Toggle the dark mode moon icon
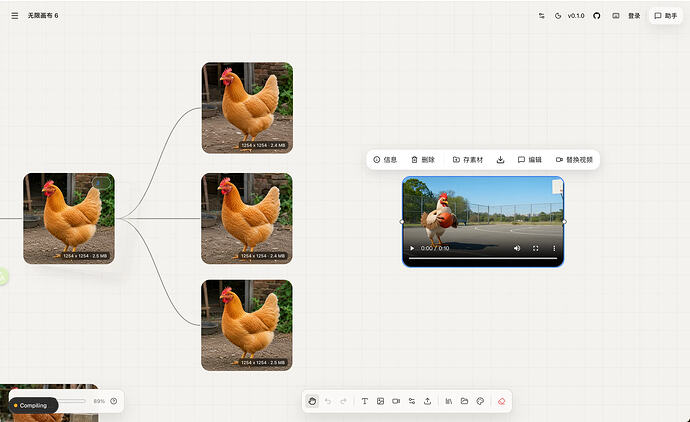 coord(558,16)
